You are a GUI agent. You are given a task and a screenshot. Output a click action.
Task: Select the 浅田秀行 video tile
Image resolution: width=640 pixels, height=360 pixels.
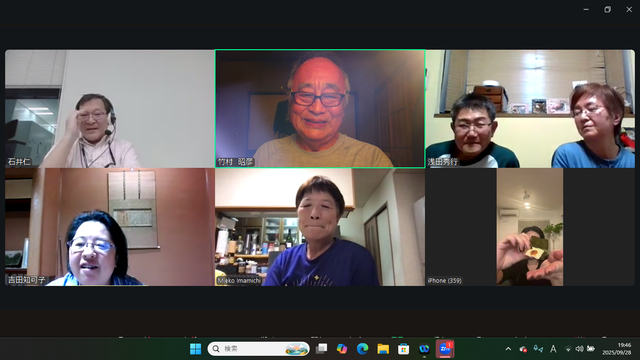click(x=530, y=109)
